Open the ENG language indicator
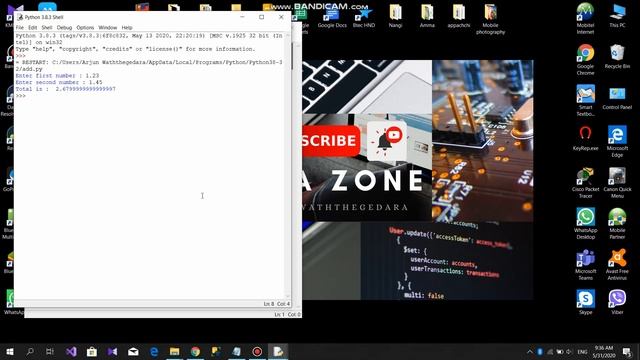The image size is (640, 360). (x=582, y=351)
